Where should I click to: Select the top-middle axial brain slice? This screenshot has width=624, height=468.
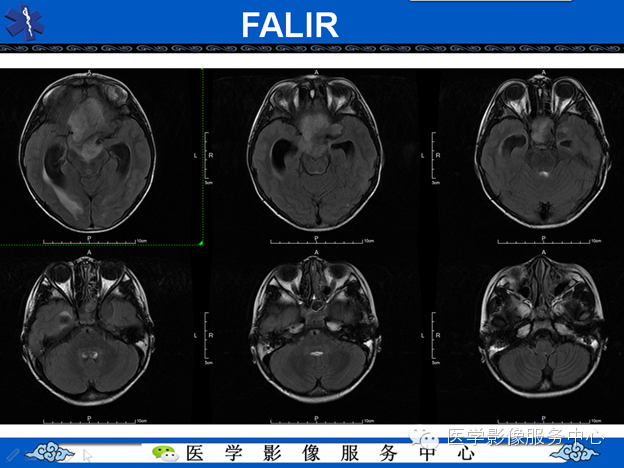[316, 152]
